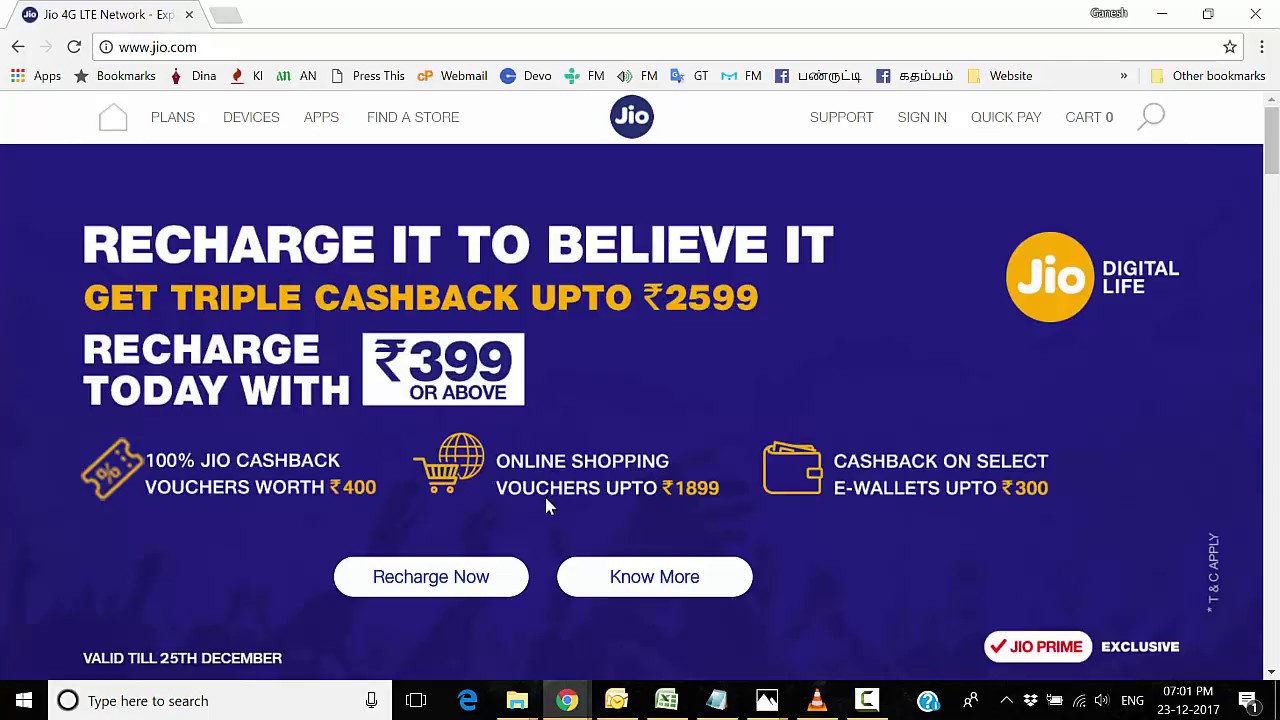Screen dimensions: 1280x720
Task: Go back with the browser back arrow
Action: pyautogui.click(x=18, y=47)
